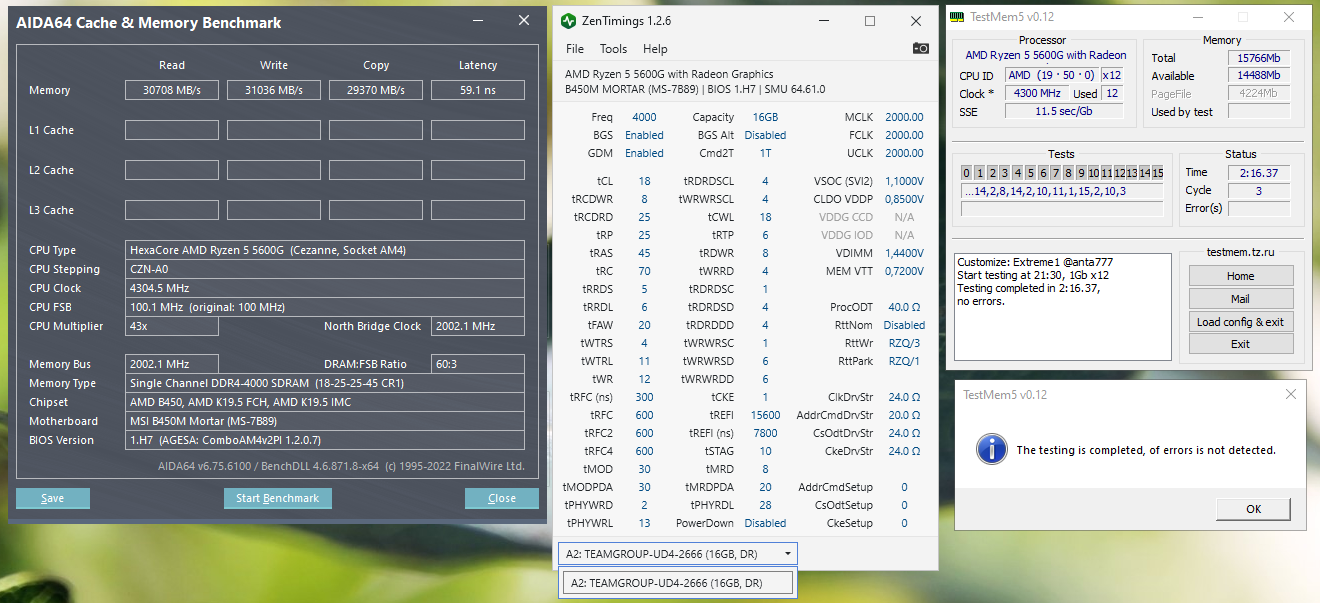This screenshot has height=603, width=1320.
Task: Click the Mail button in TestMem5
Action: [1240, 298]
